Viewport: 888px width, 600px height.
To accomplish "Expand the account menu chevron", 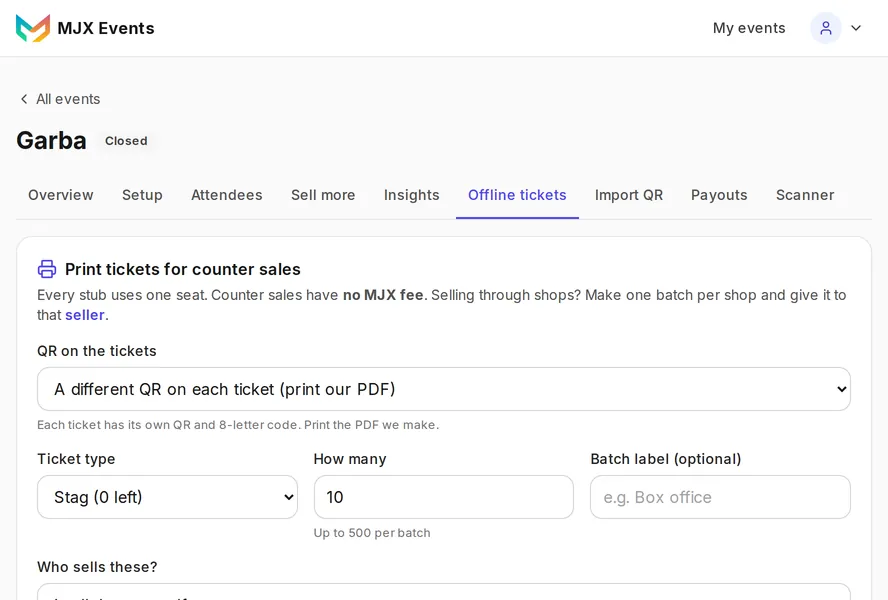I will (x=856, y=28).
